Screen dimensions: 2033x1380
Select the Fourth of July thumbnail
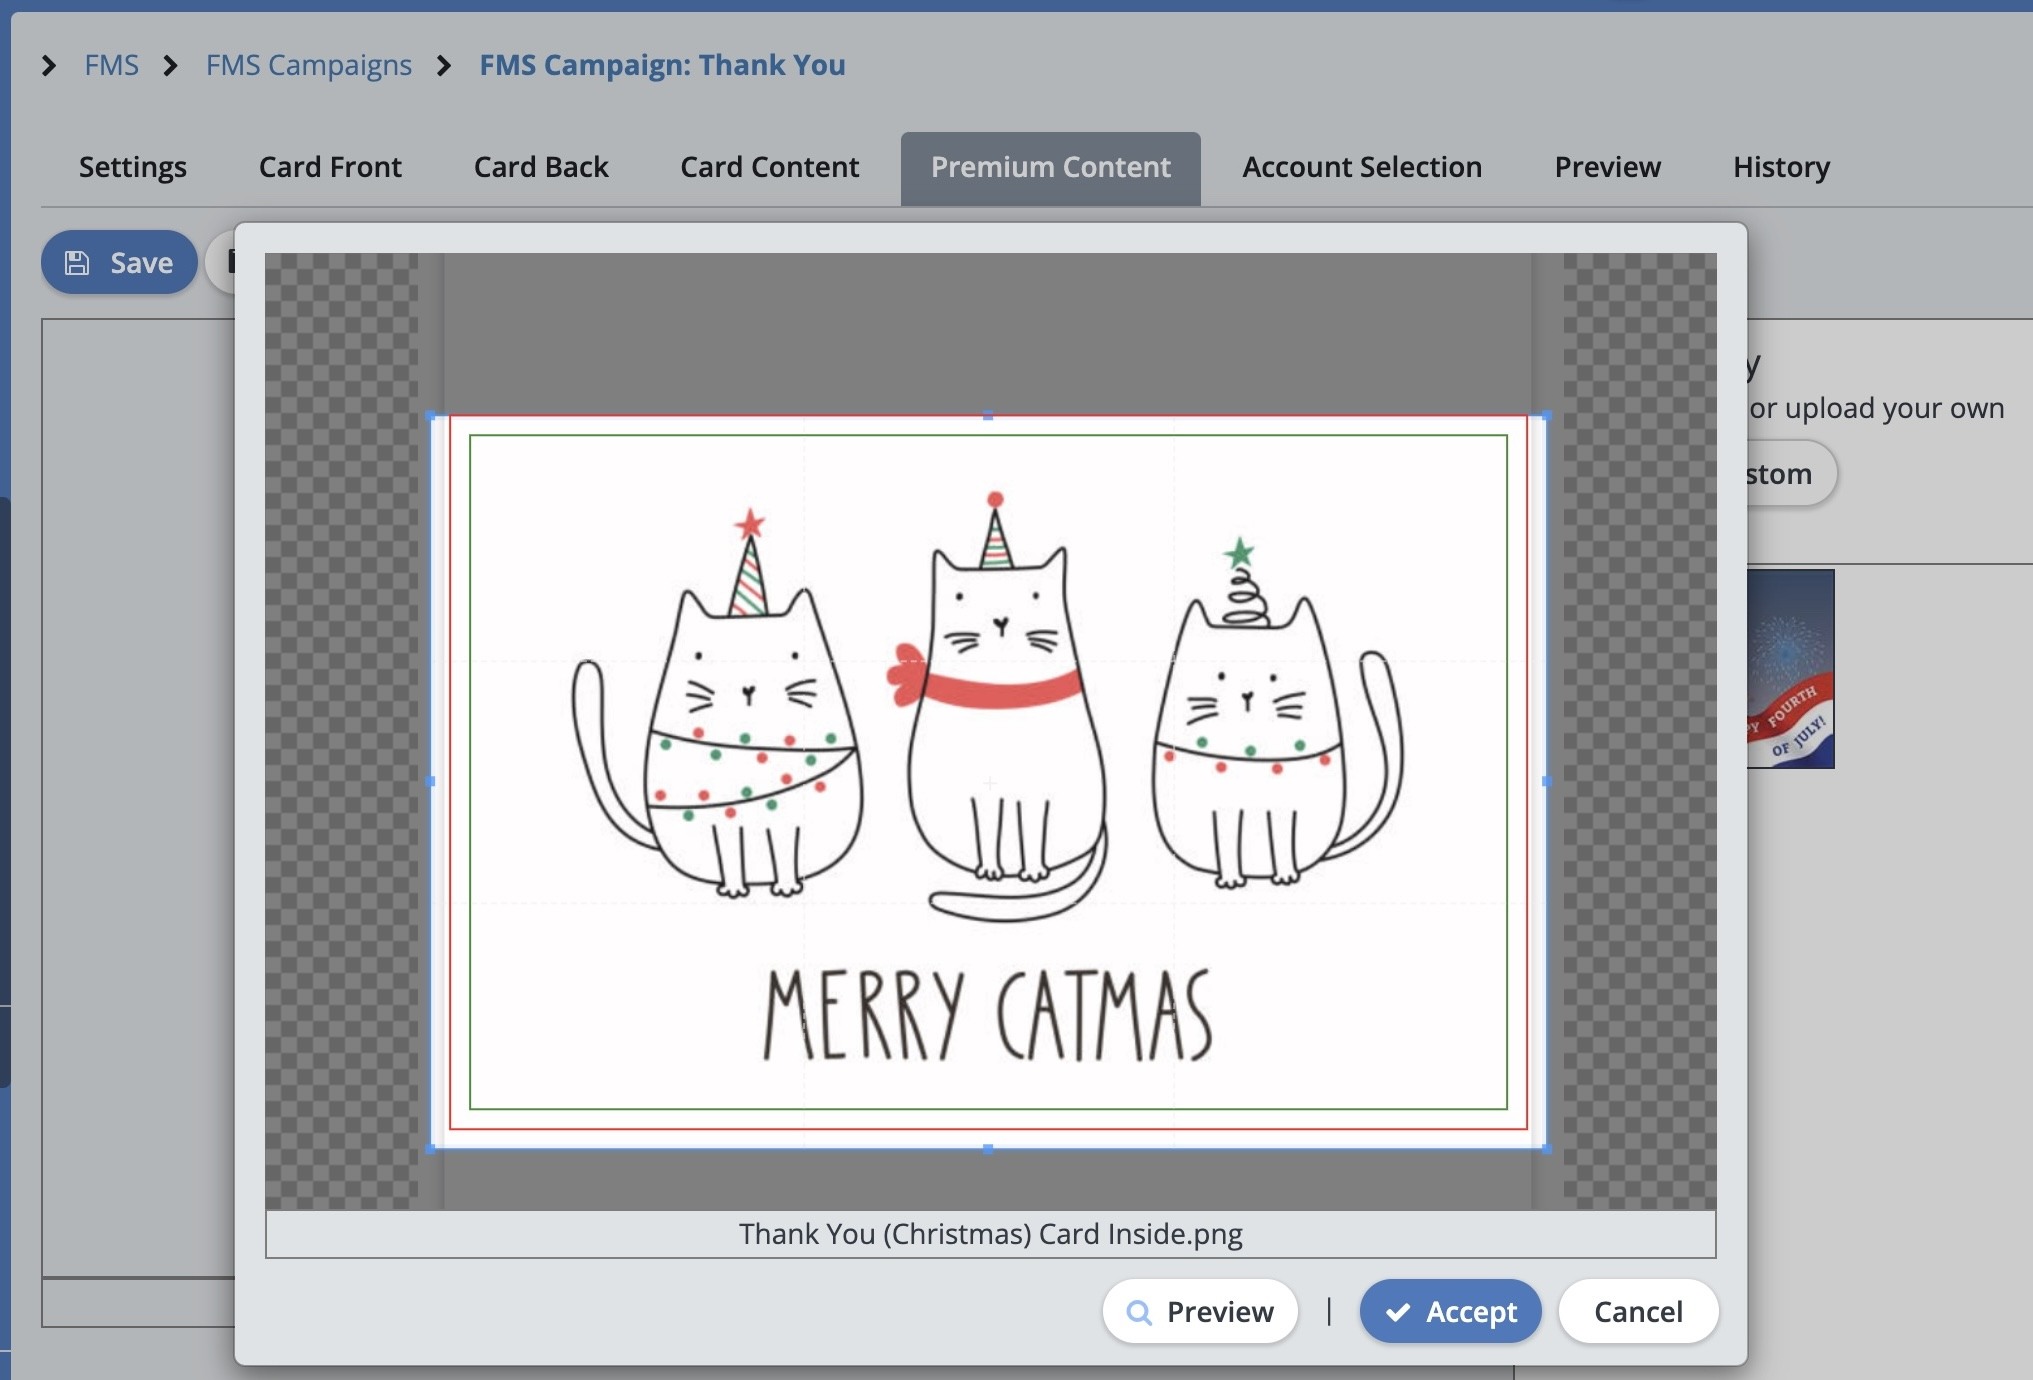click(1790, 668)
